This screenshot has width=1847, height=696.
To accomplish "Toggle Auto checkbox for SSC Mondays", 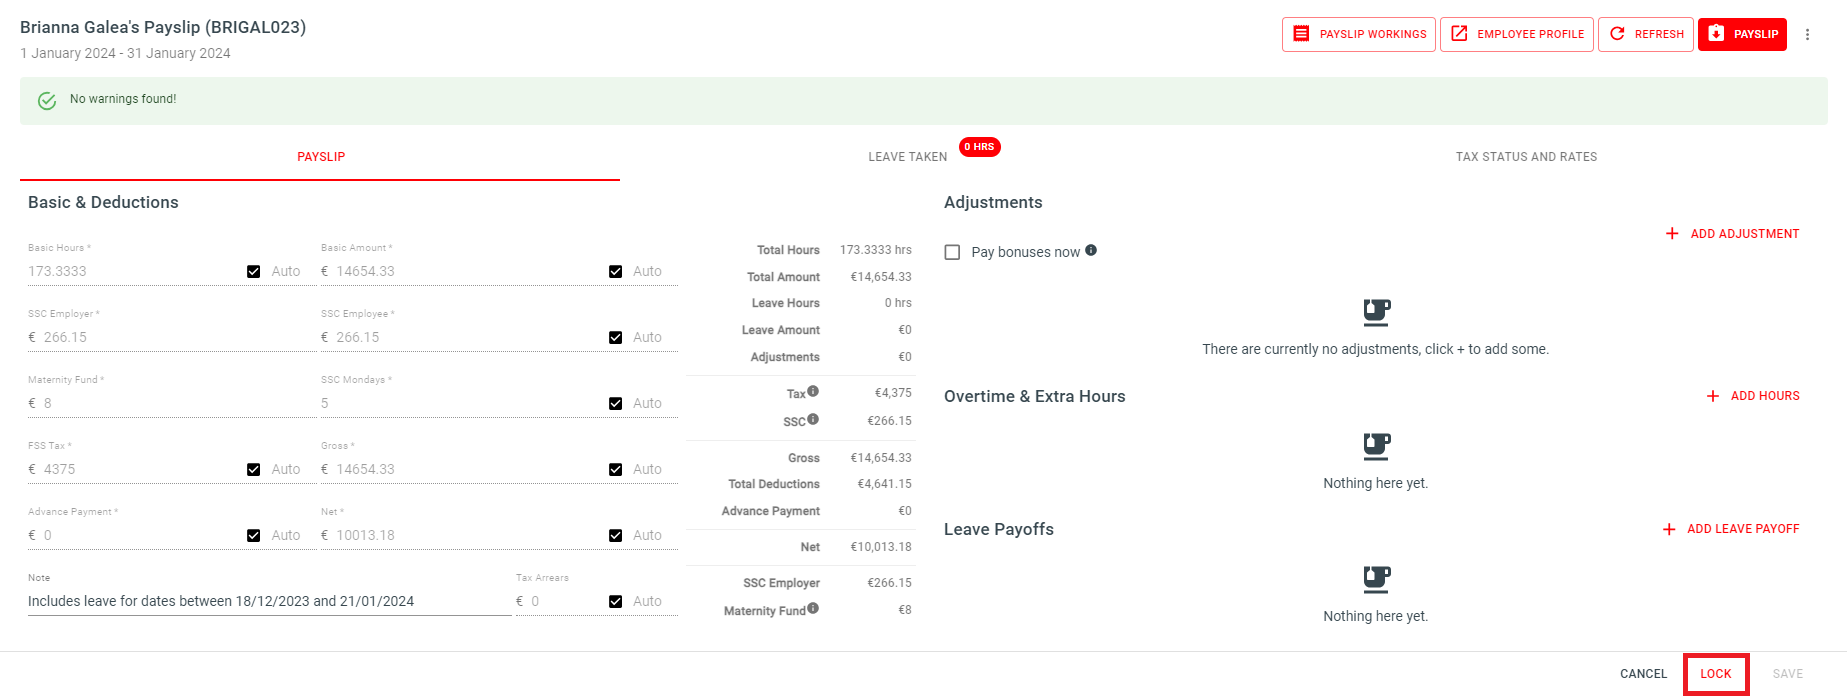I will [616, 404].
